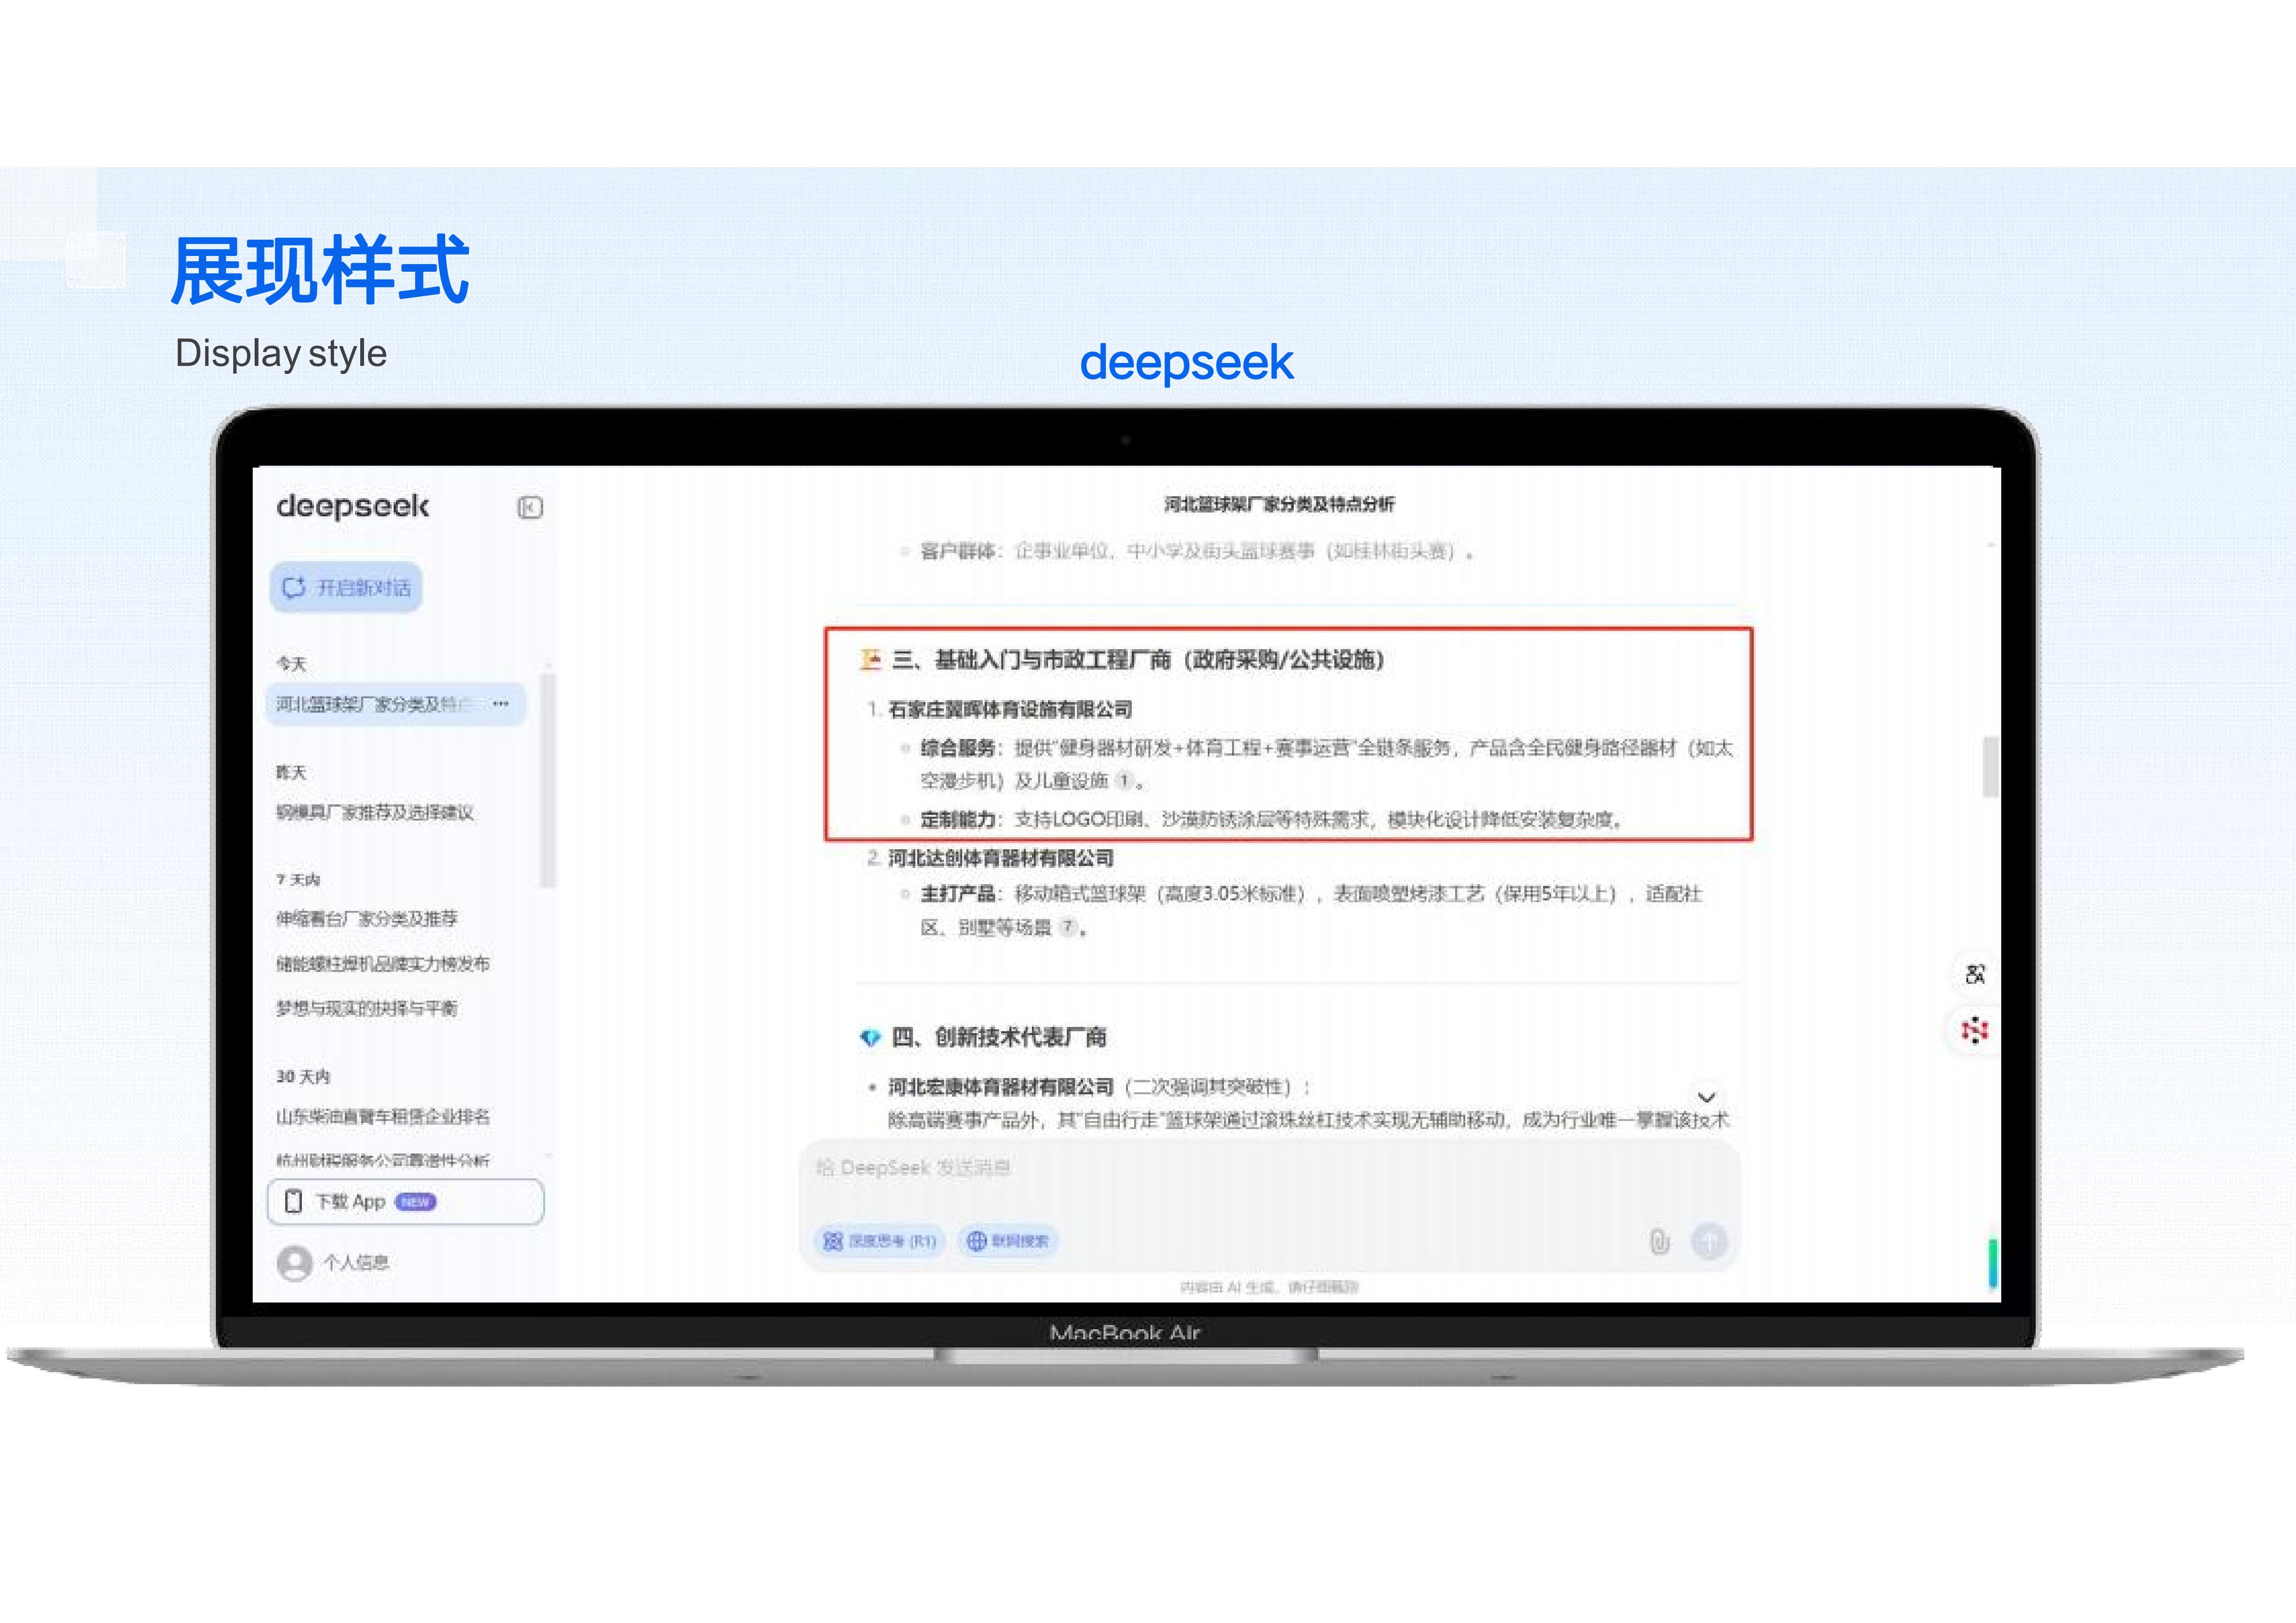The width and height of the screenshot is (2296, 1623).
Task: Click the NEW badge on 下载 App
Action: [x=415, y=1202]
